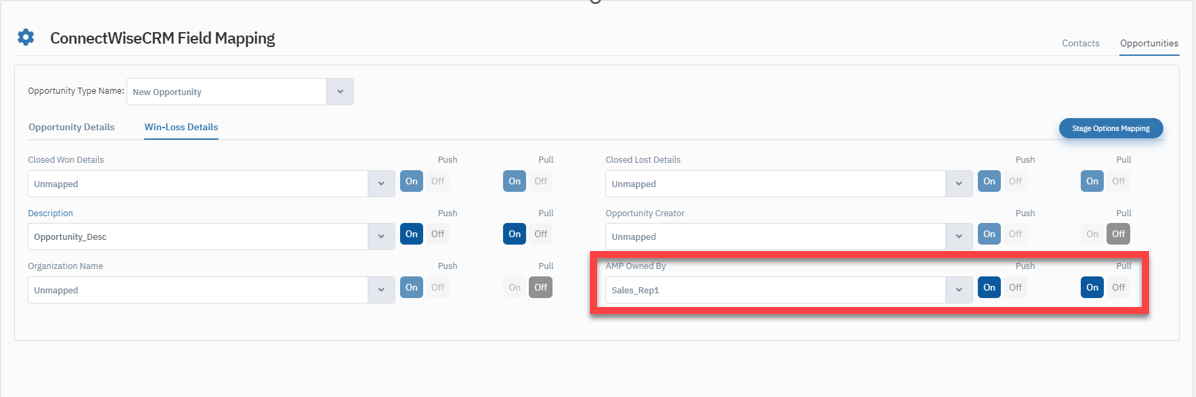
Task: Turn Closed Won Details Pull to Off
Action: 540,181
